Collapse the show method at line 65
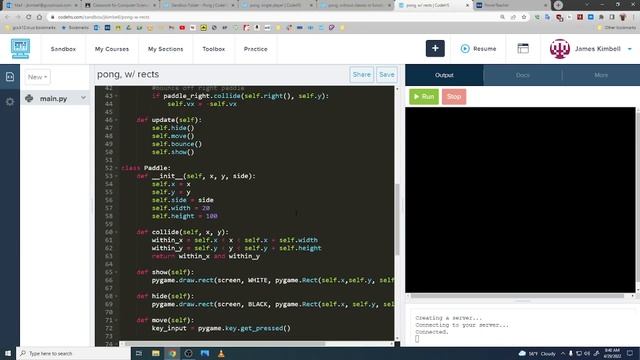This screenshot has width=640, height=360. [116, 272]
